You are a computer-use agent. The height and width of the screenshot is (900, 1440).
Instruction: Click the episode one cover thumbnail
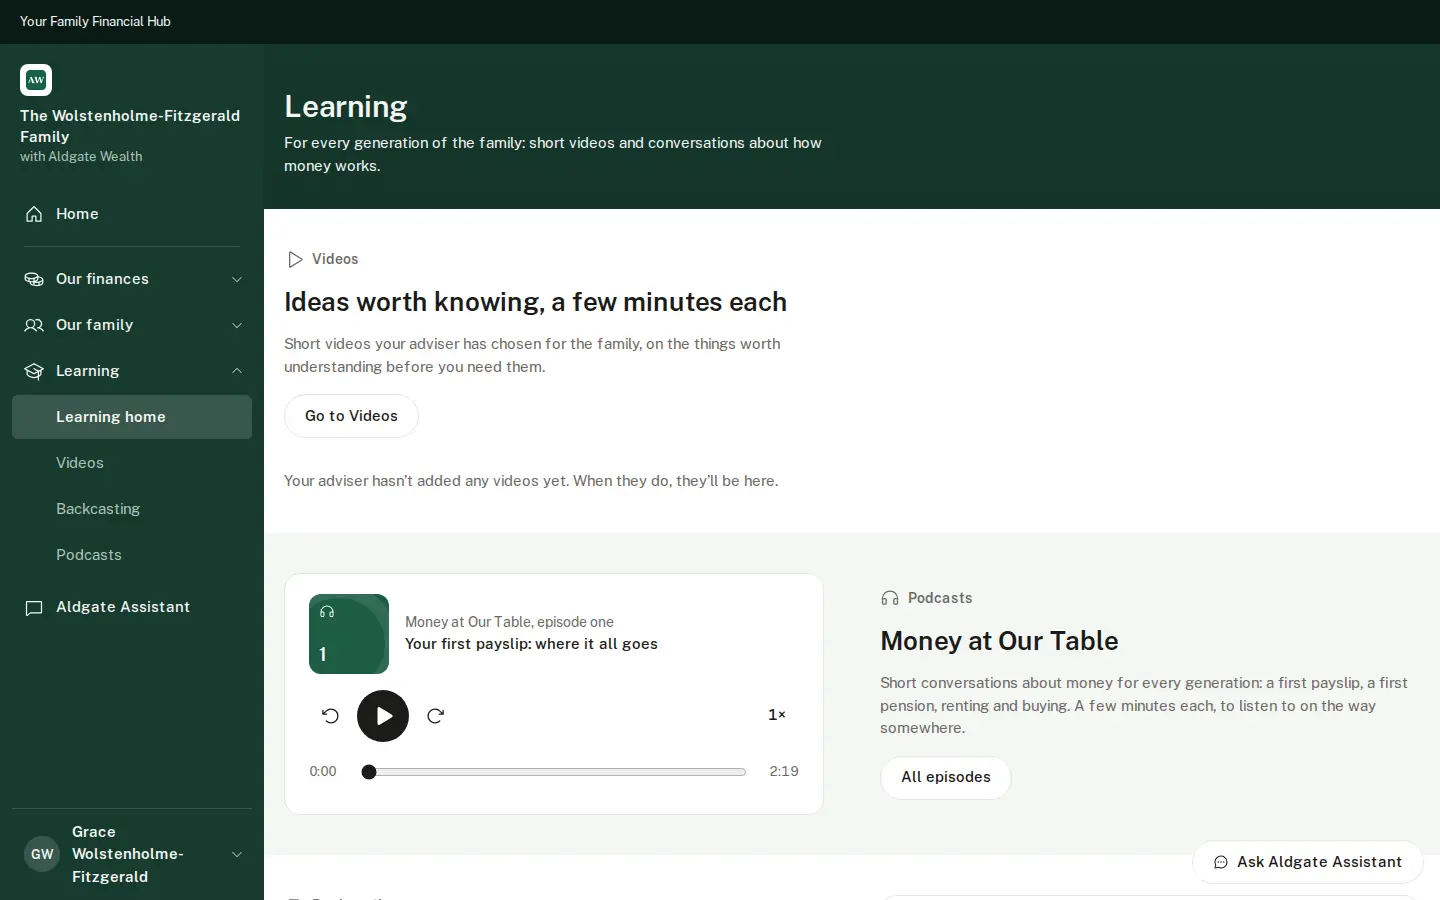[349, 634]
